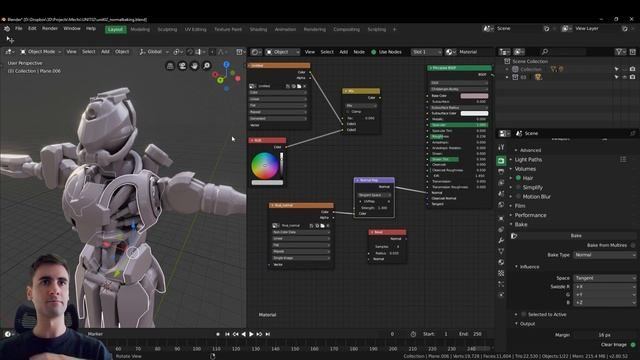Open the Modifier wrench properties tab
The image size is (640, 360).
coord(501,240)
